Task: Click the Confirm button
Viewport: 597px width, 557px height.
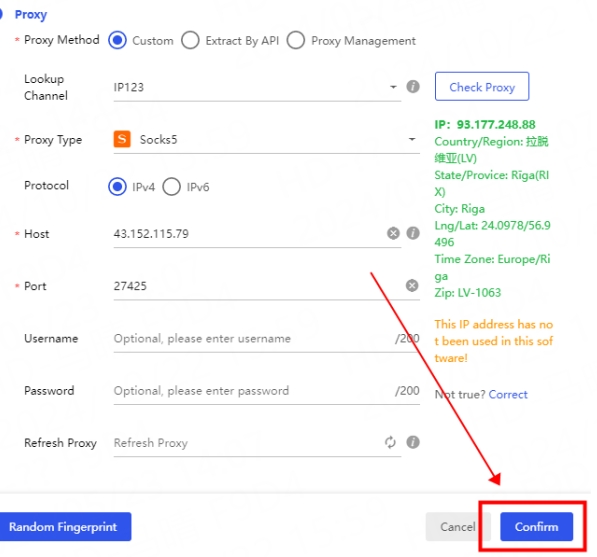Action: coord(536,527)
